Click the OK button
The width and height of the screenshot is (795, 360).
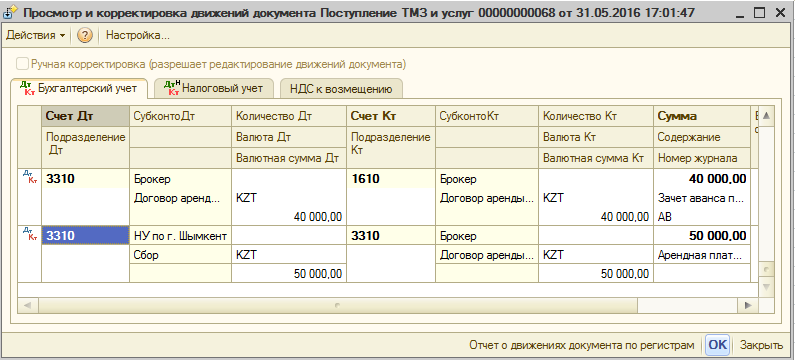717,345
